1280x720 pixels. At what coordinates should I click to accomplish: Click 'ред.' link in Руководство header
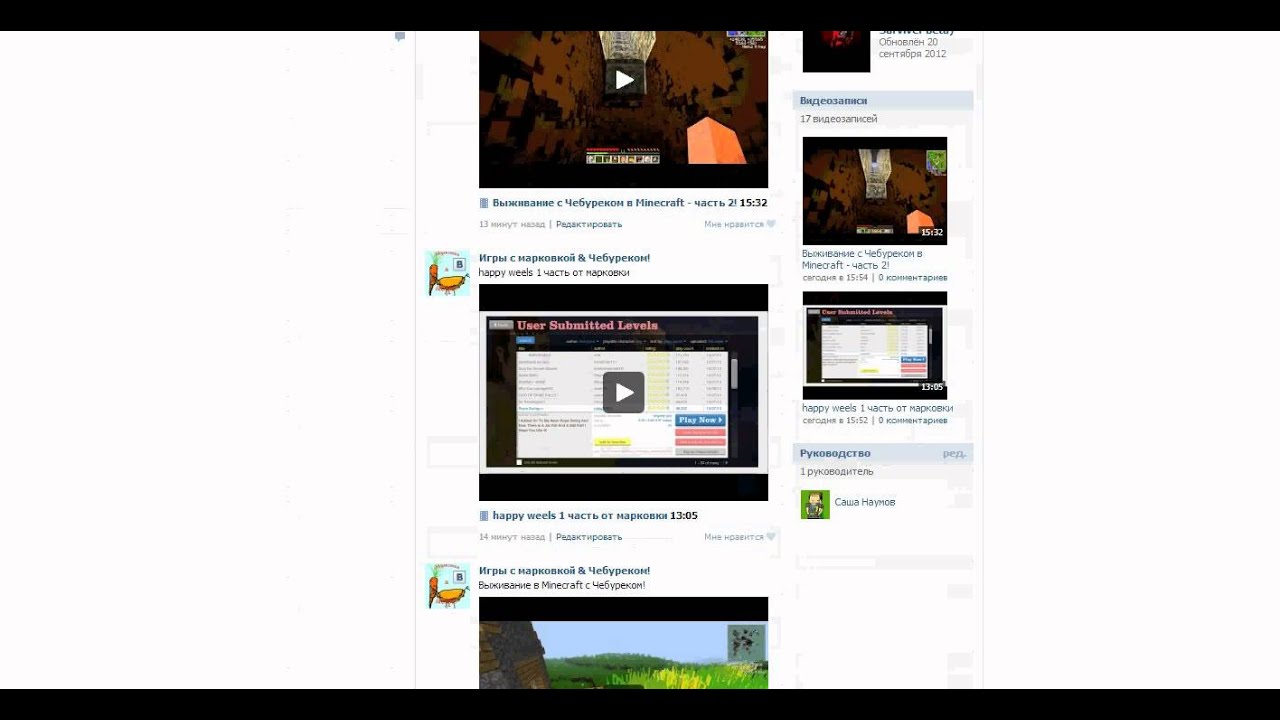pyautogui.click(x=954, y=454)
